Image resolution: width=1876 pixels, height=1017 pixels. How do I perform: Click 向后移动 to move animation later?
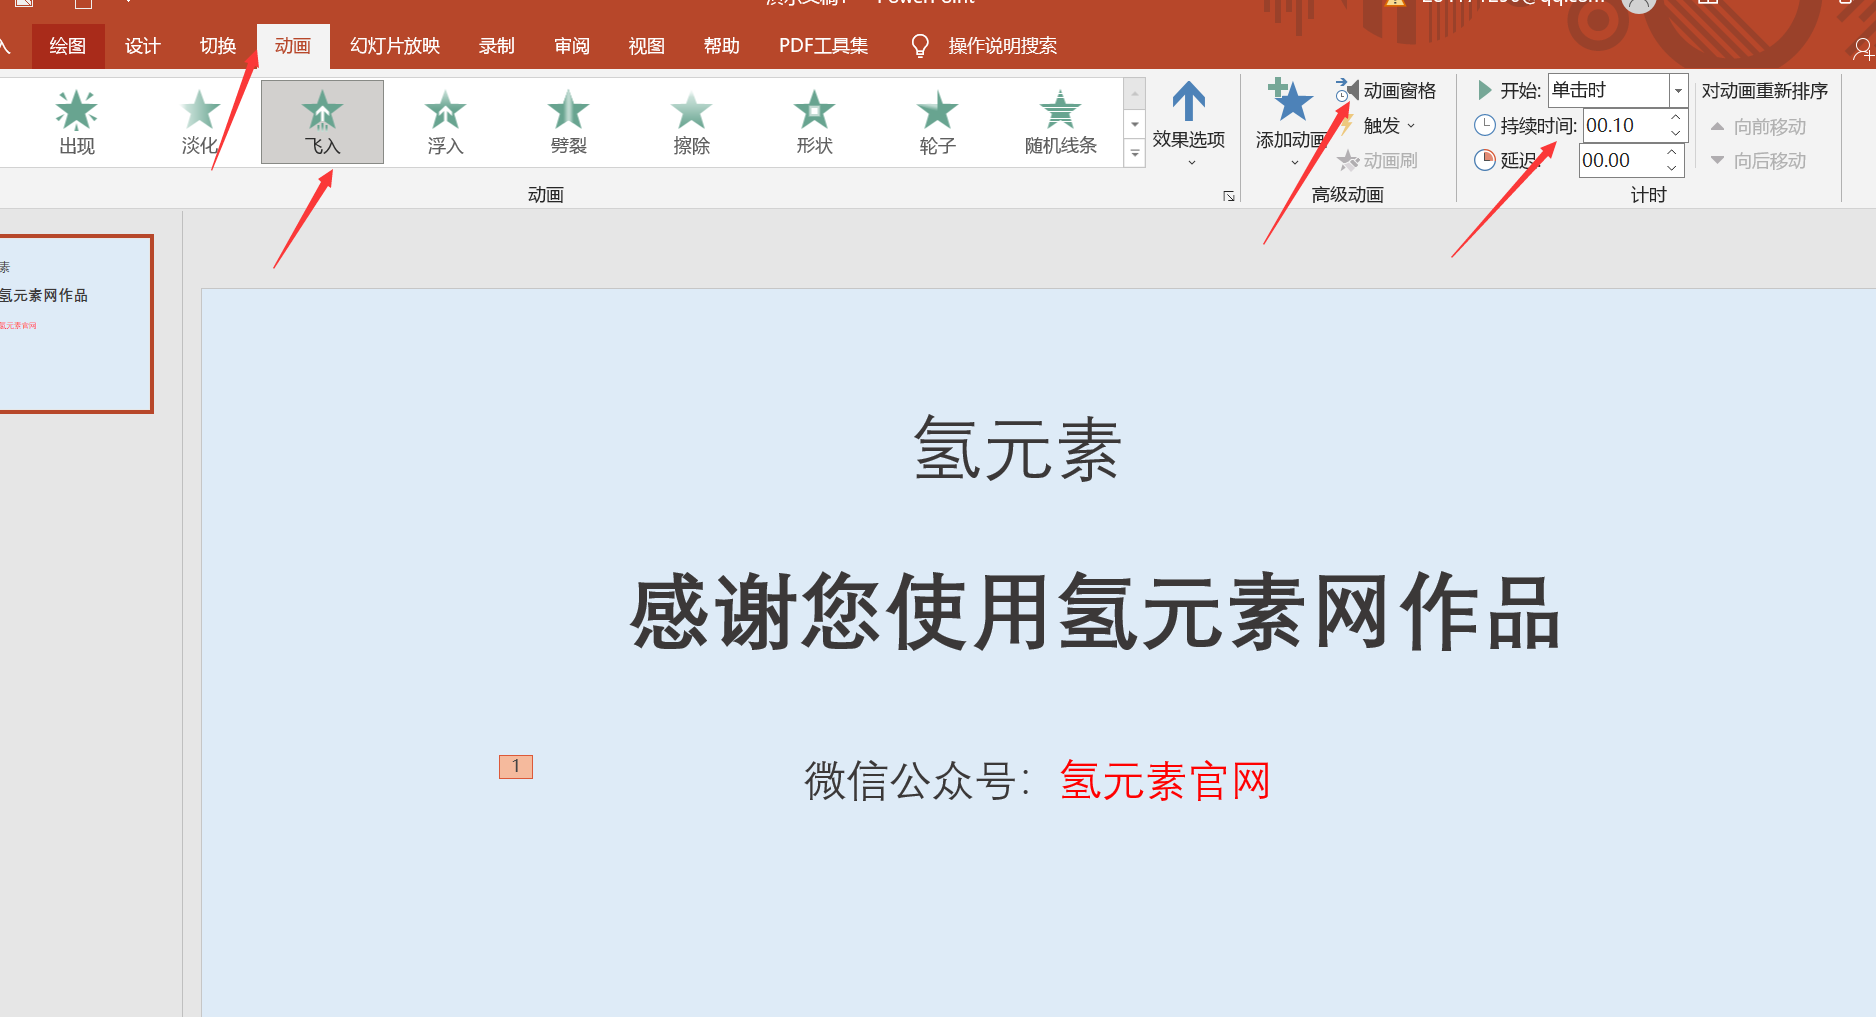pyautogui.click(x=1758, y=161)
